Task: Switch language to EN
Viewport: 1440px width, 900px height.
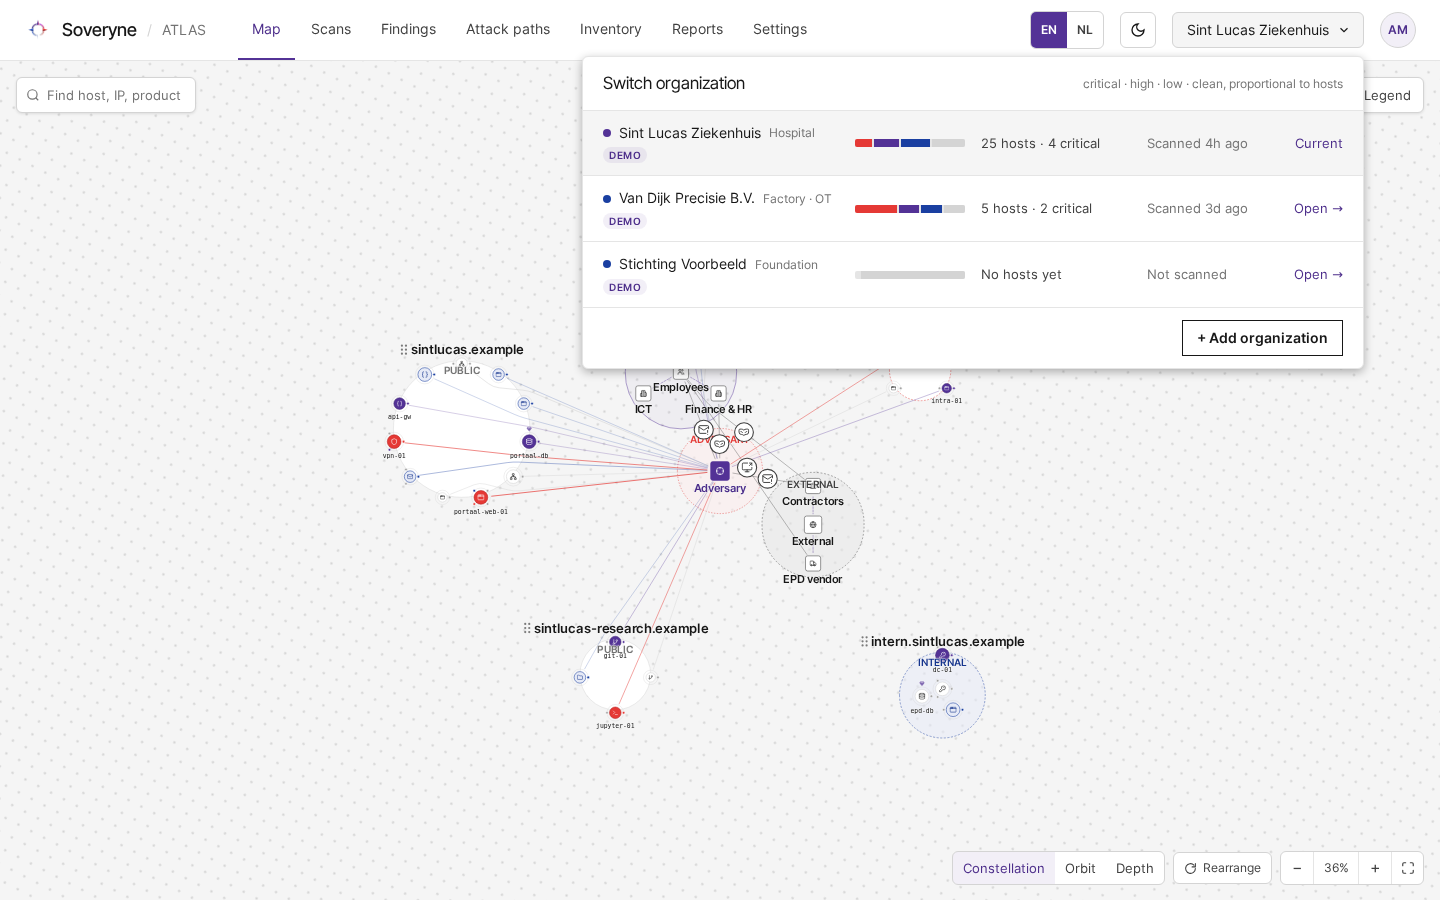Action: pos(1049,30)
